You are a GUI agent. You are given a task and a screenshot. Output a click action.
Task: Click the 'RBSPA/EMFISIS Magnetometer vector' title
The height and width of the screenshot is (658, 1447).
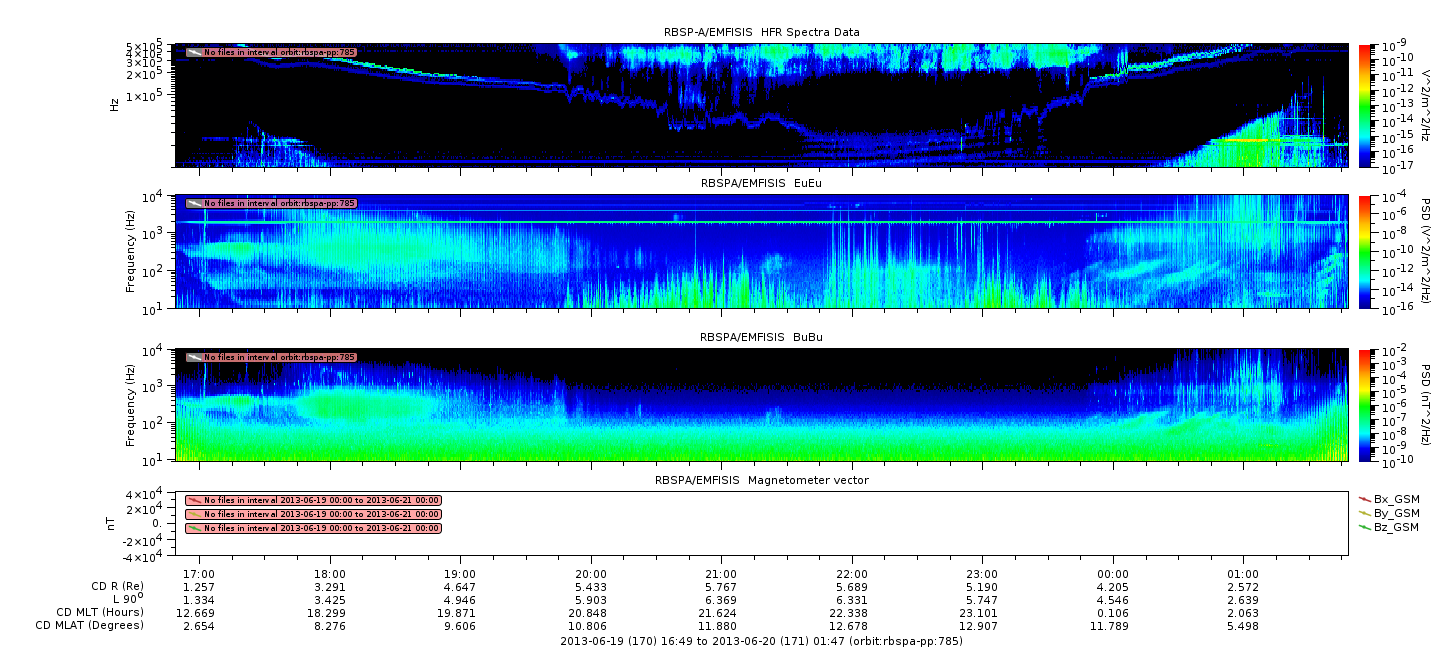(x=761, y=480)
